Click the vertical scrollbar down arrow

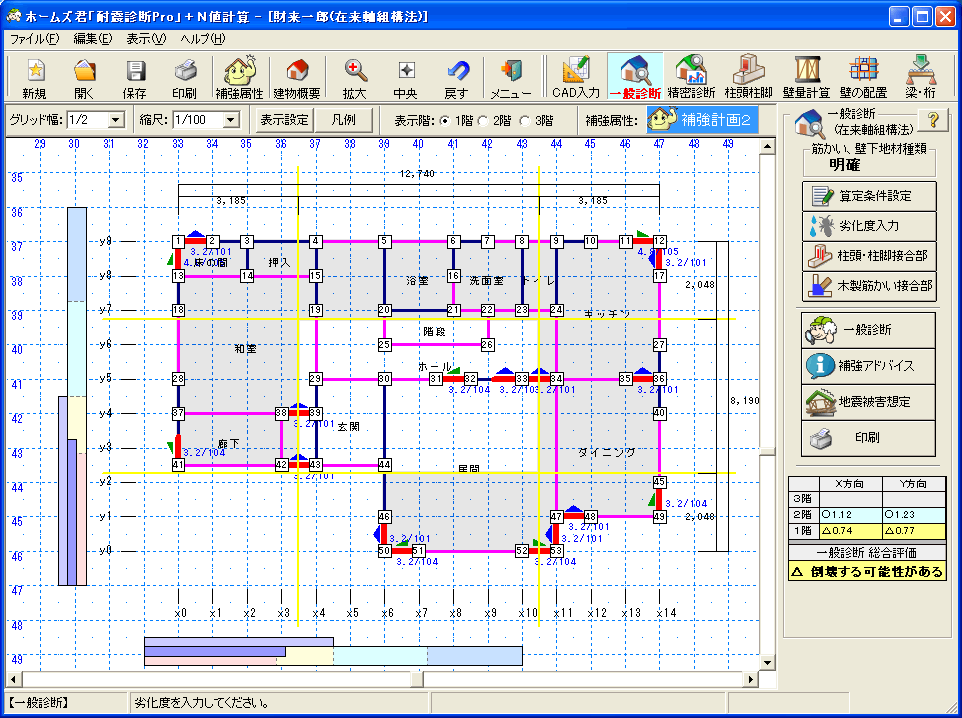tap(767, 659)
